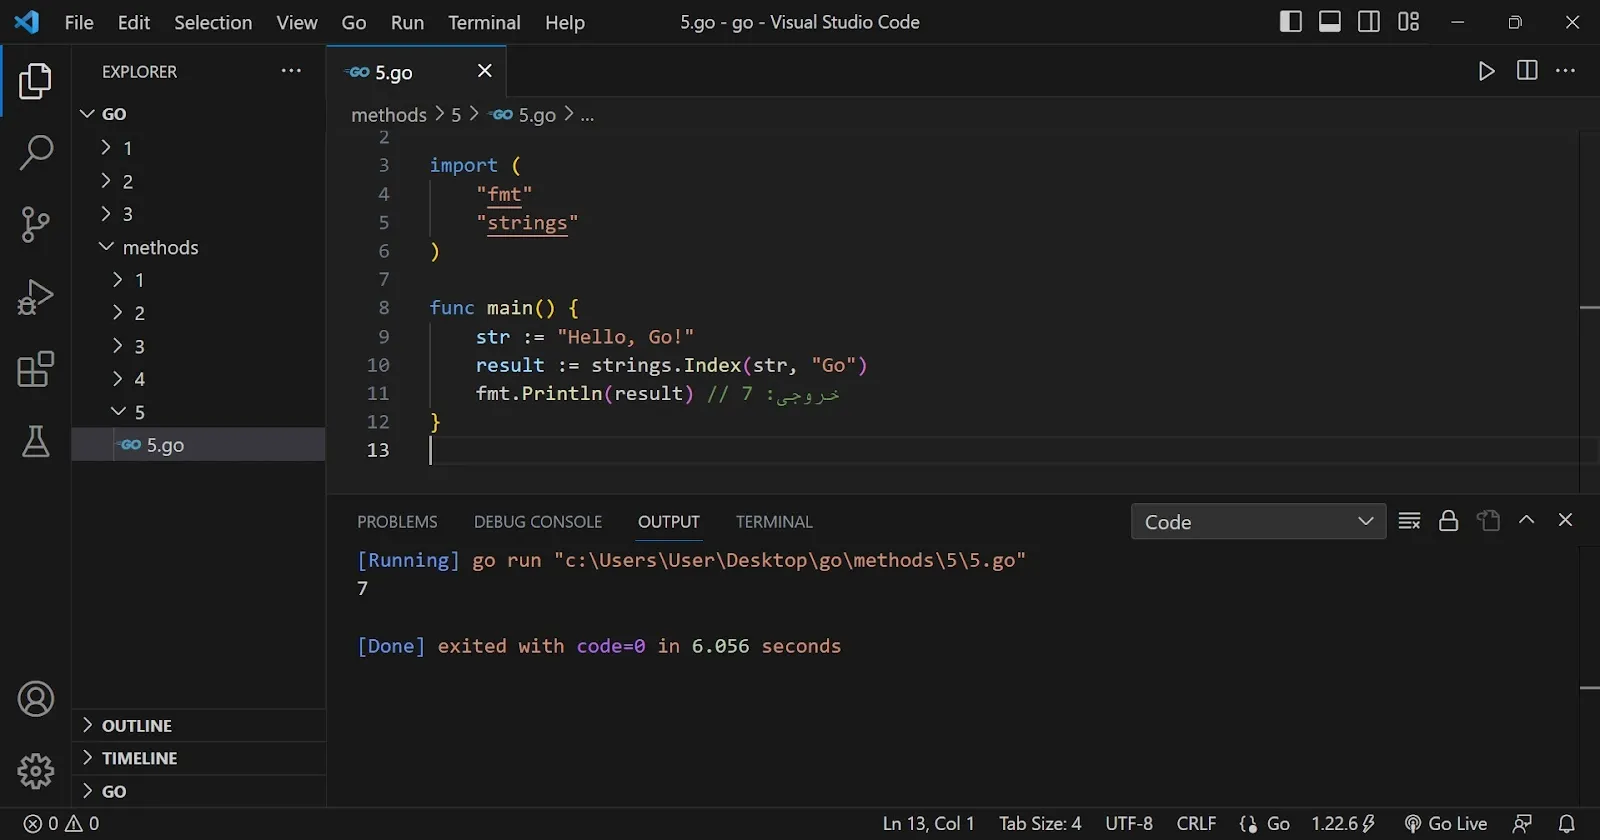Click the editor minimap scrollbar
1600x840 pixels.
[x=1590, y=310]
